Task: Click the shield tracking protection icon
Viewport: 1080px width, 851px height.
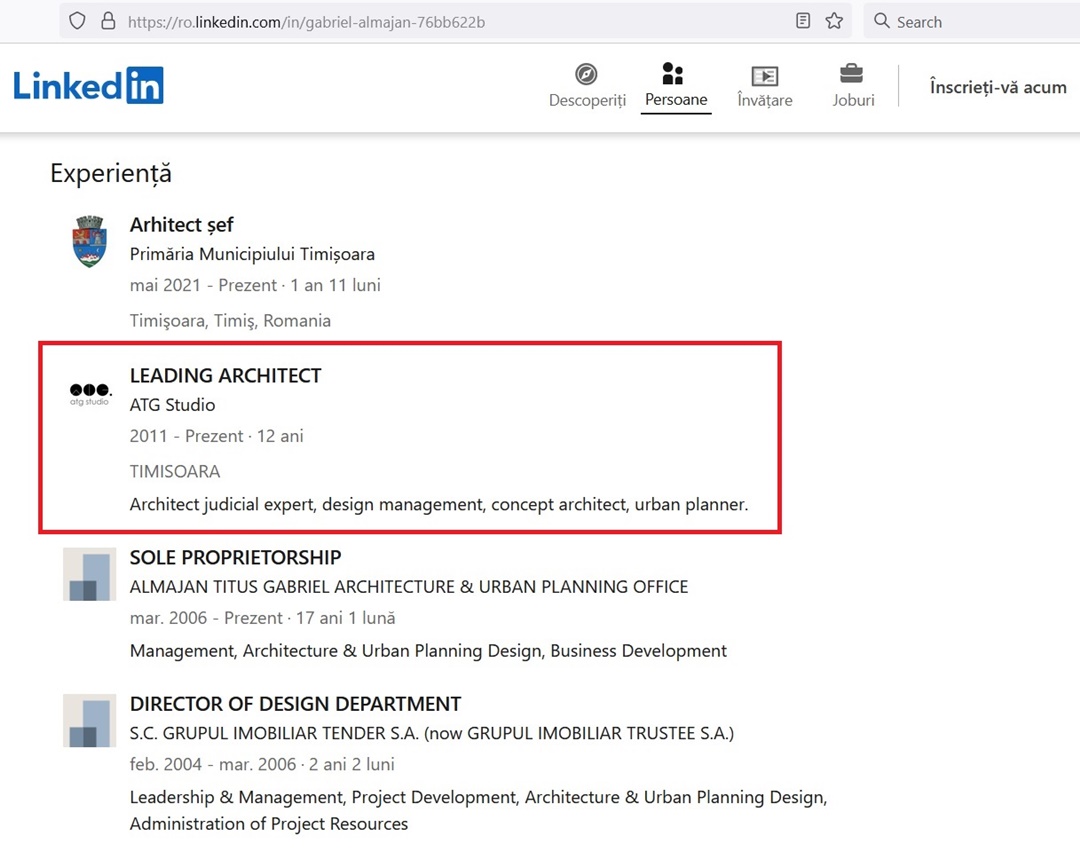Action: click(x=77, y=21)
